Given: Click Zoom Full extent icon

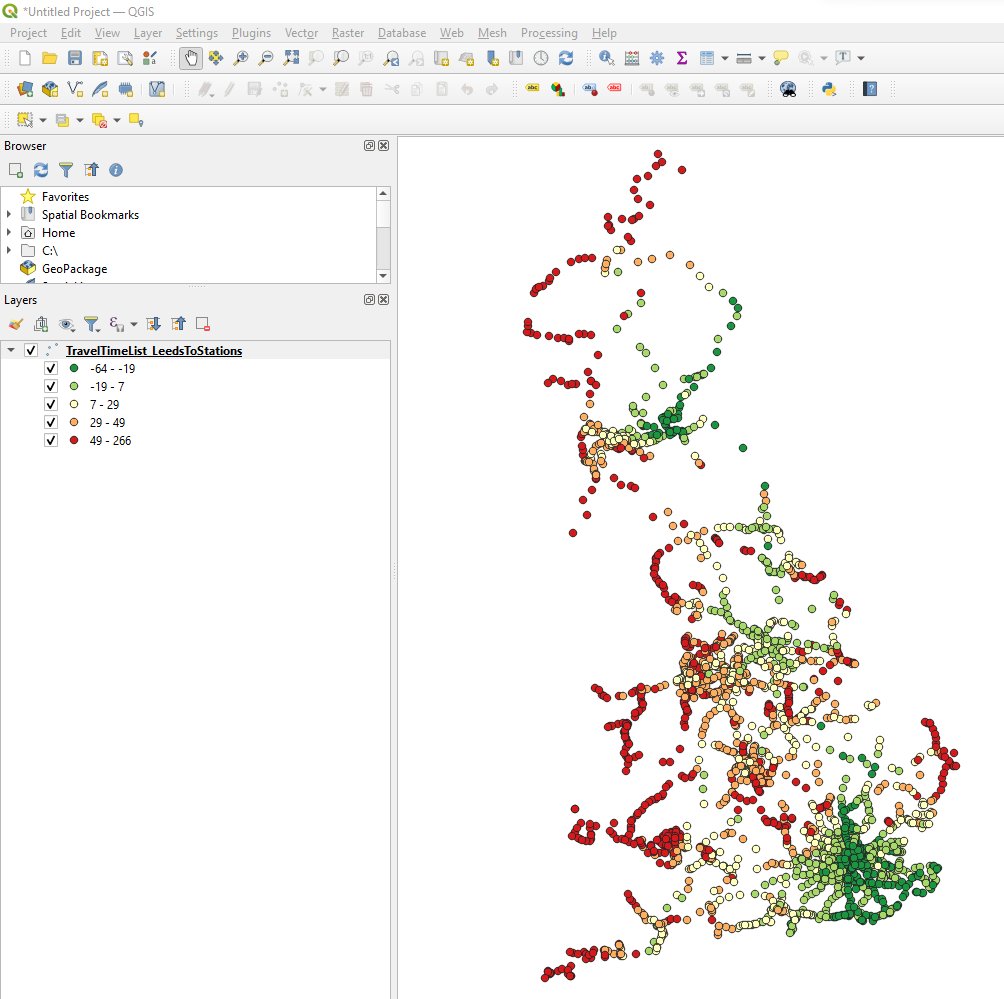Looking at the screenshot, I should coord(290,58).
